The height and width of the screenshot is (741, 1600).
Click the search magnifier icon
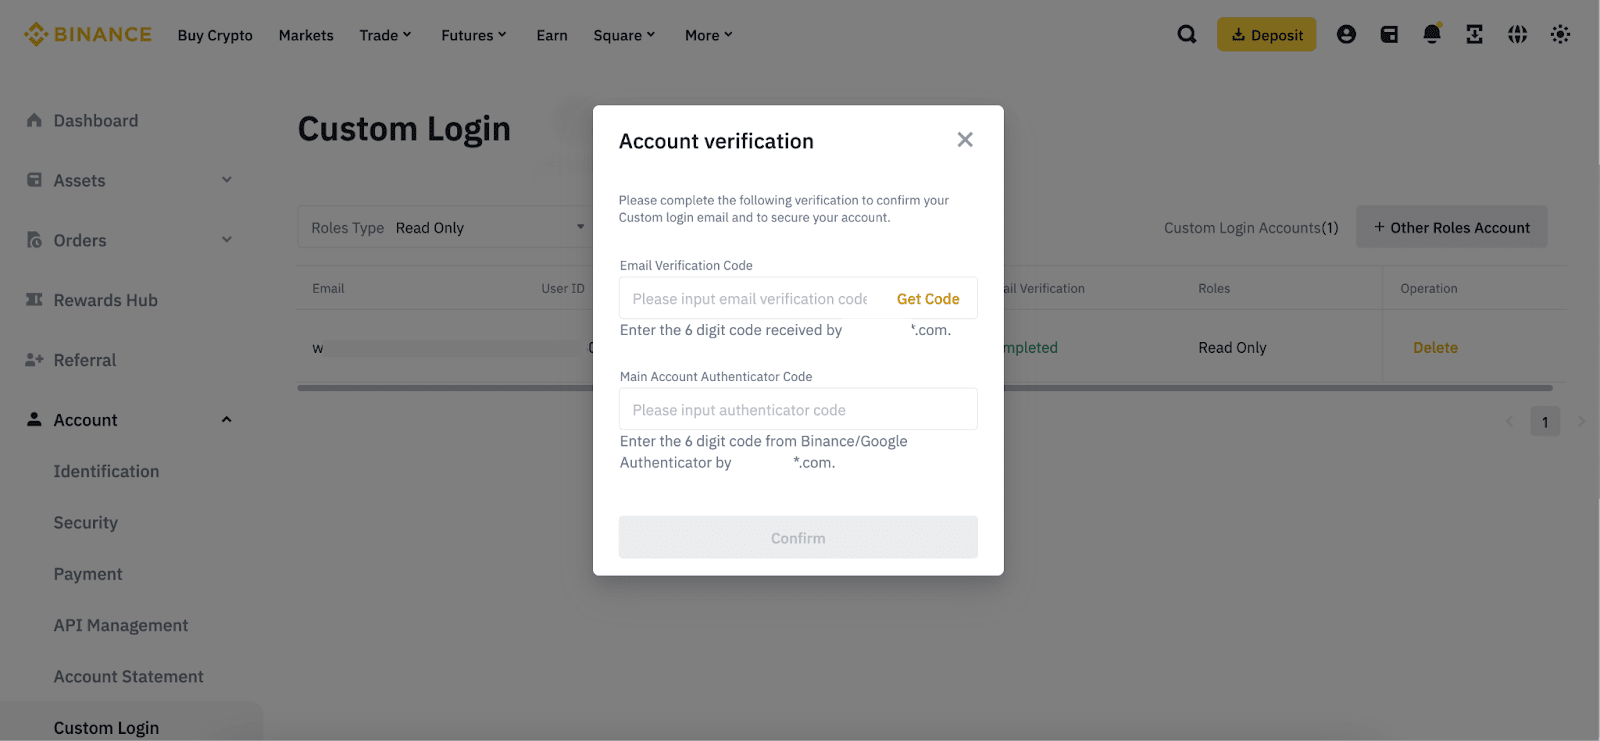pyautogui.click(x=1187, y=35)
